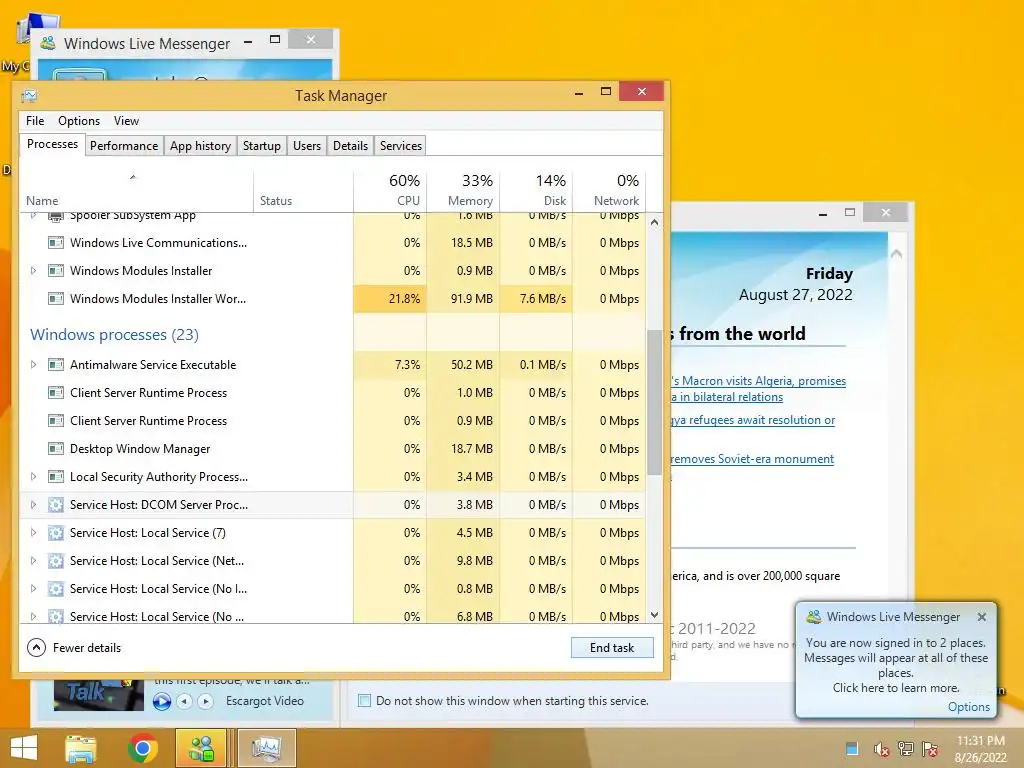
Task: Click the process list scroll up arrow
Action: (654, 223)
